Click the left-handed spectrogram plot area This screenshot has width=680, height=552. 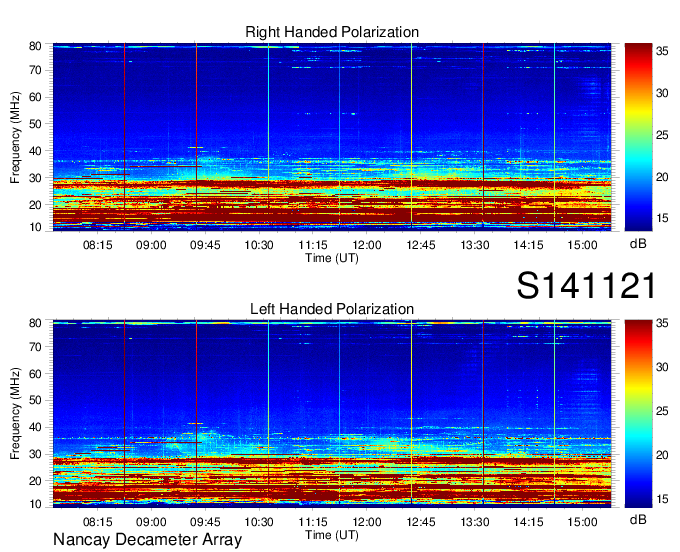pyautogui.click(x=332, y=414)
